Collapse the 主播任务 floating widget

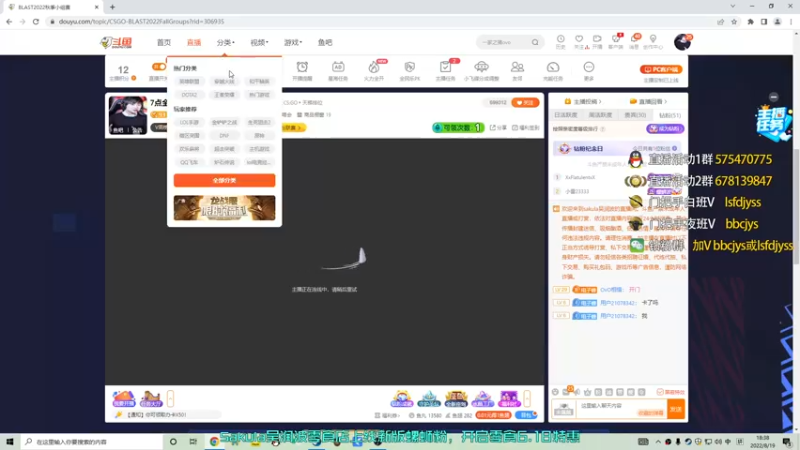773,97
